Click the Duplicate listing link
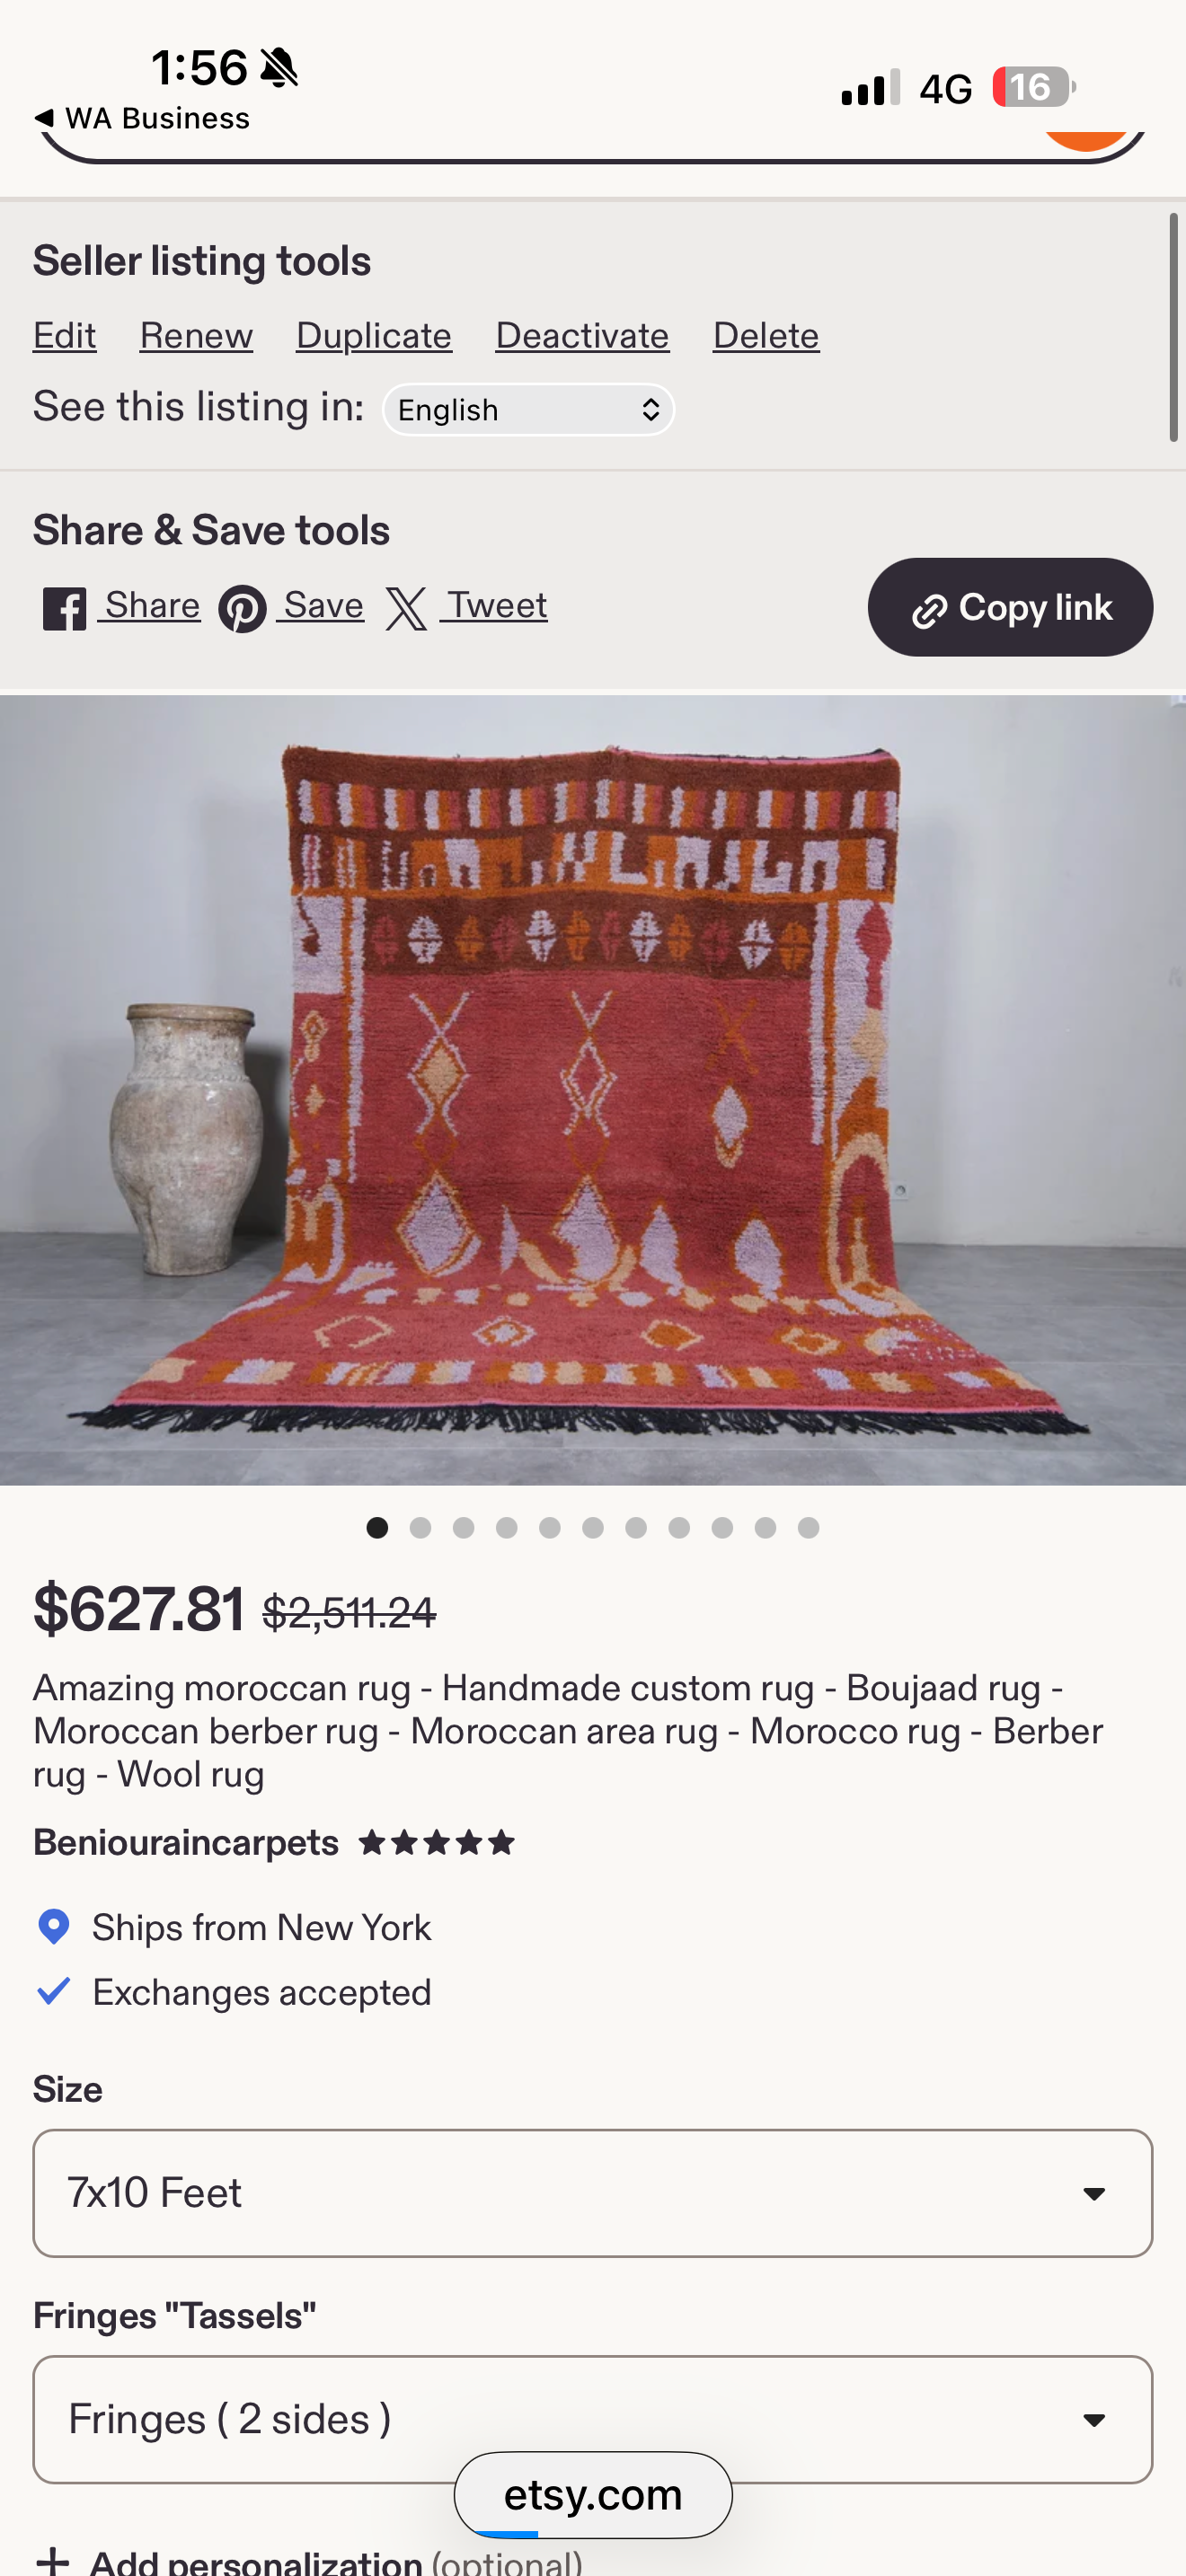The width and height of the screenshot is (1186, 2576). pos(374,335)
